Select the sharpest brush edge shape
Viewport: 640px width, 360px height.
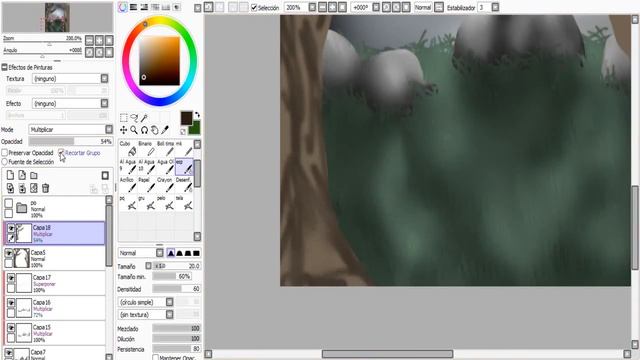coord(171,253)
